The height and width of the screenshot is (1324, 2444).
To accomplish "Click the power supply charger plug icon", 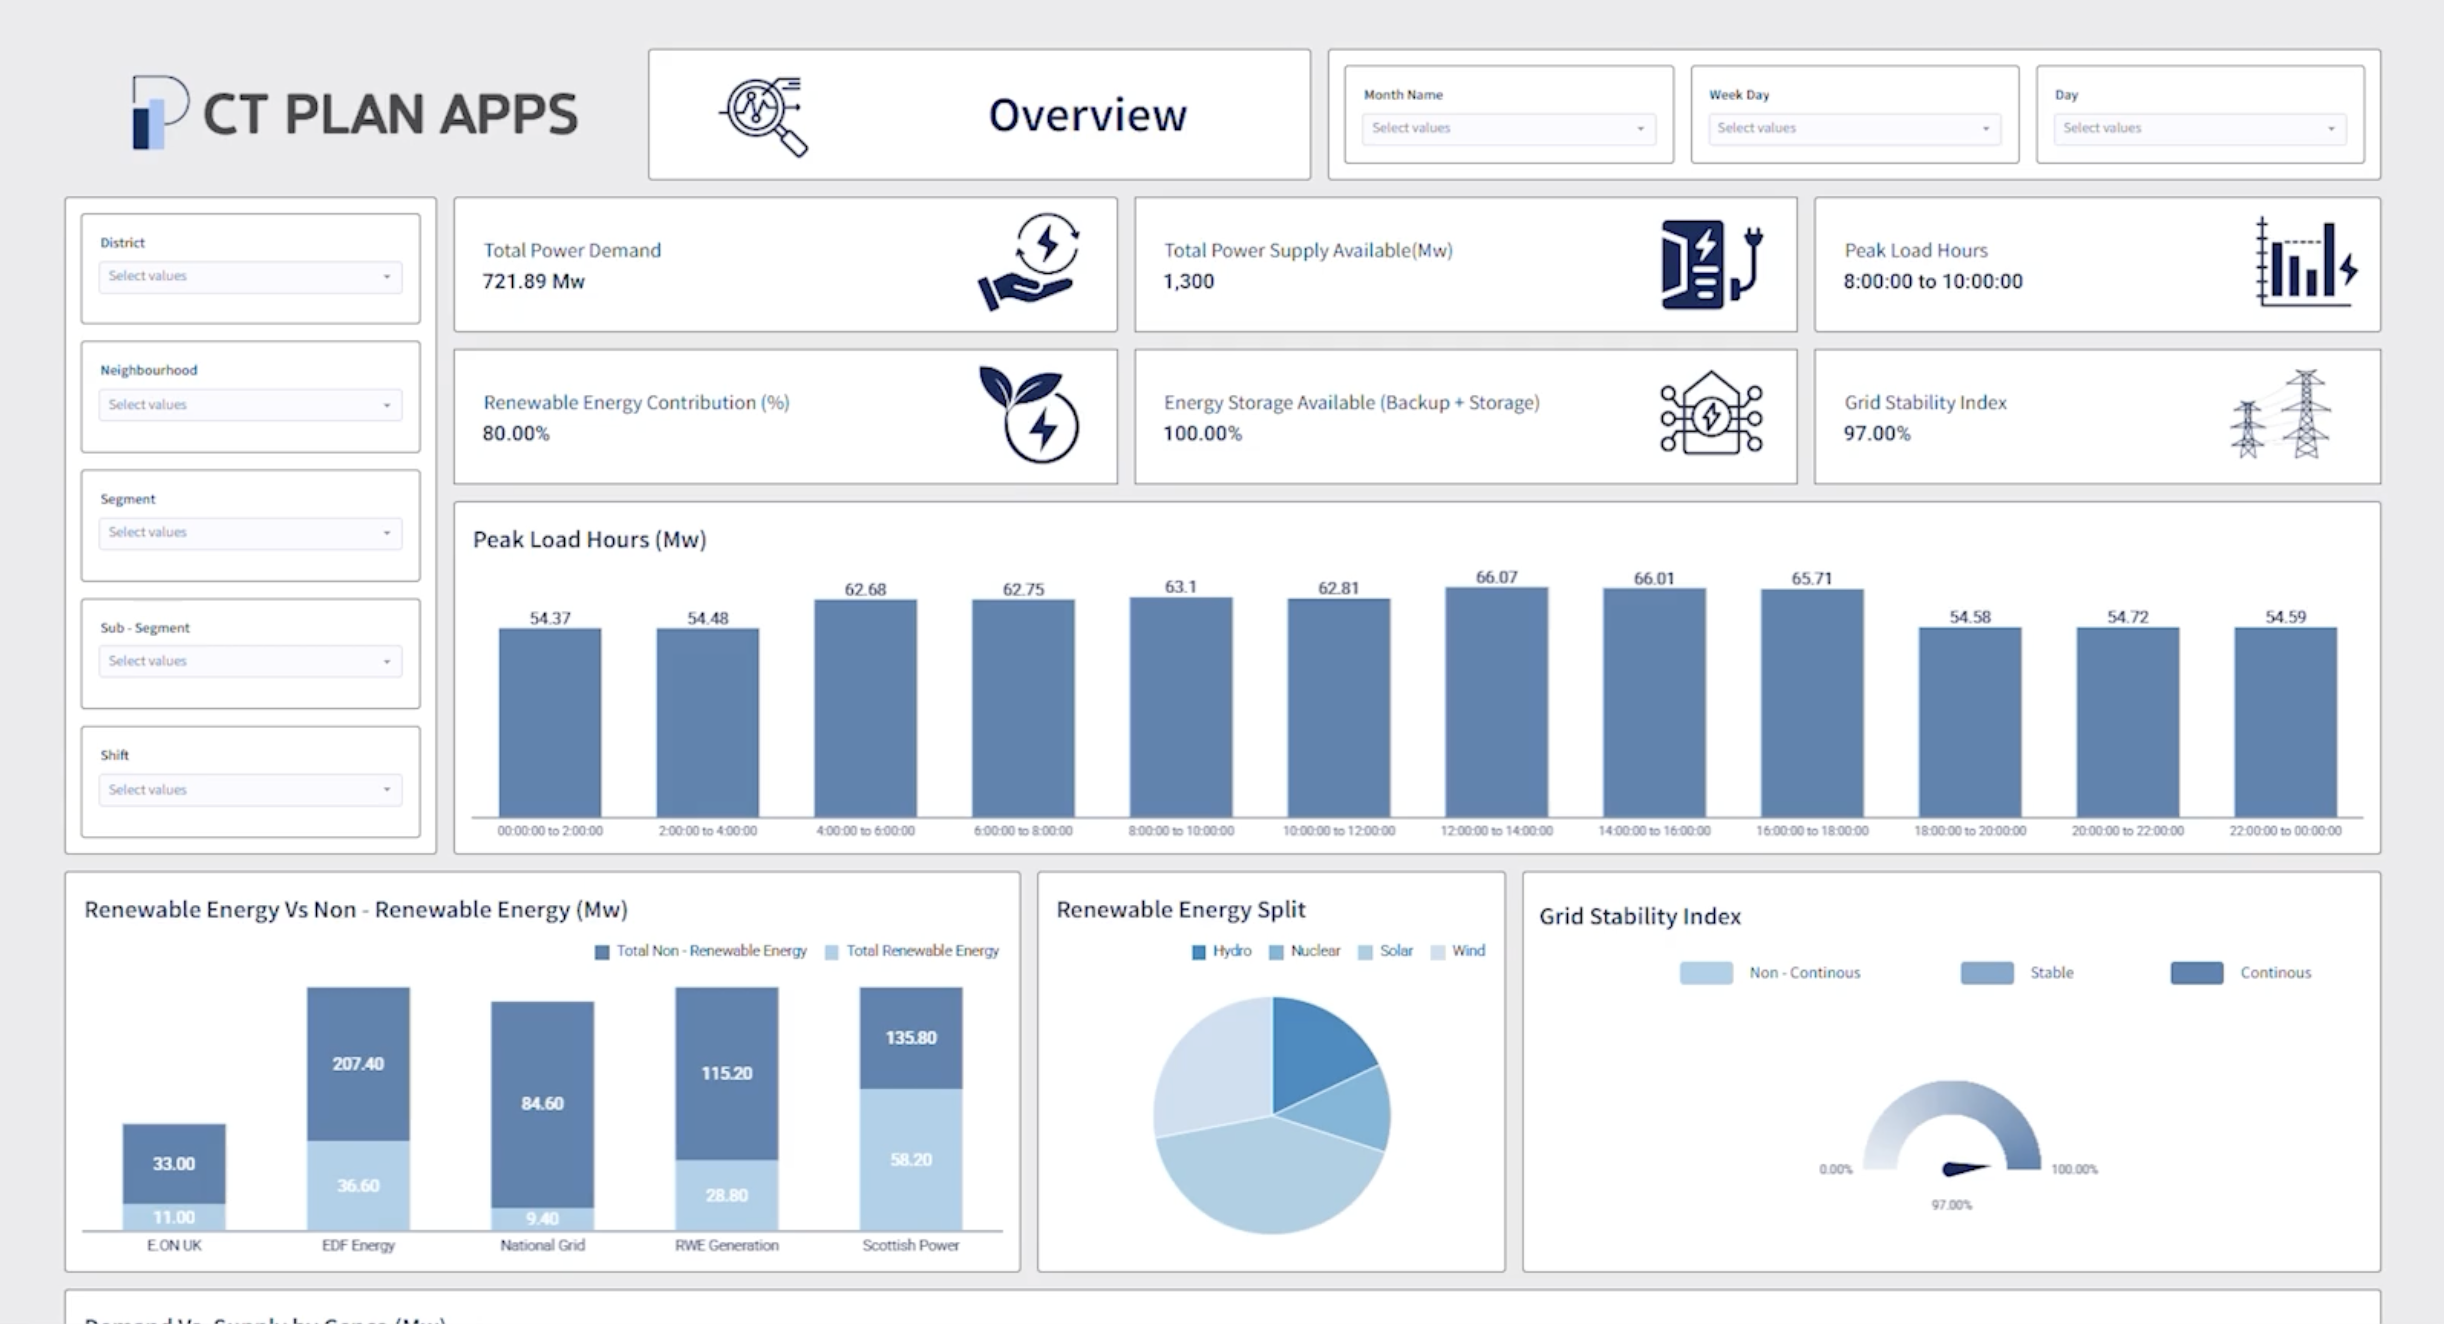I will (x=1711, y=264).
